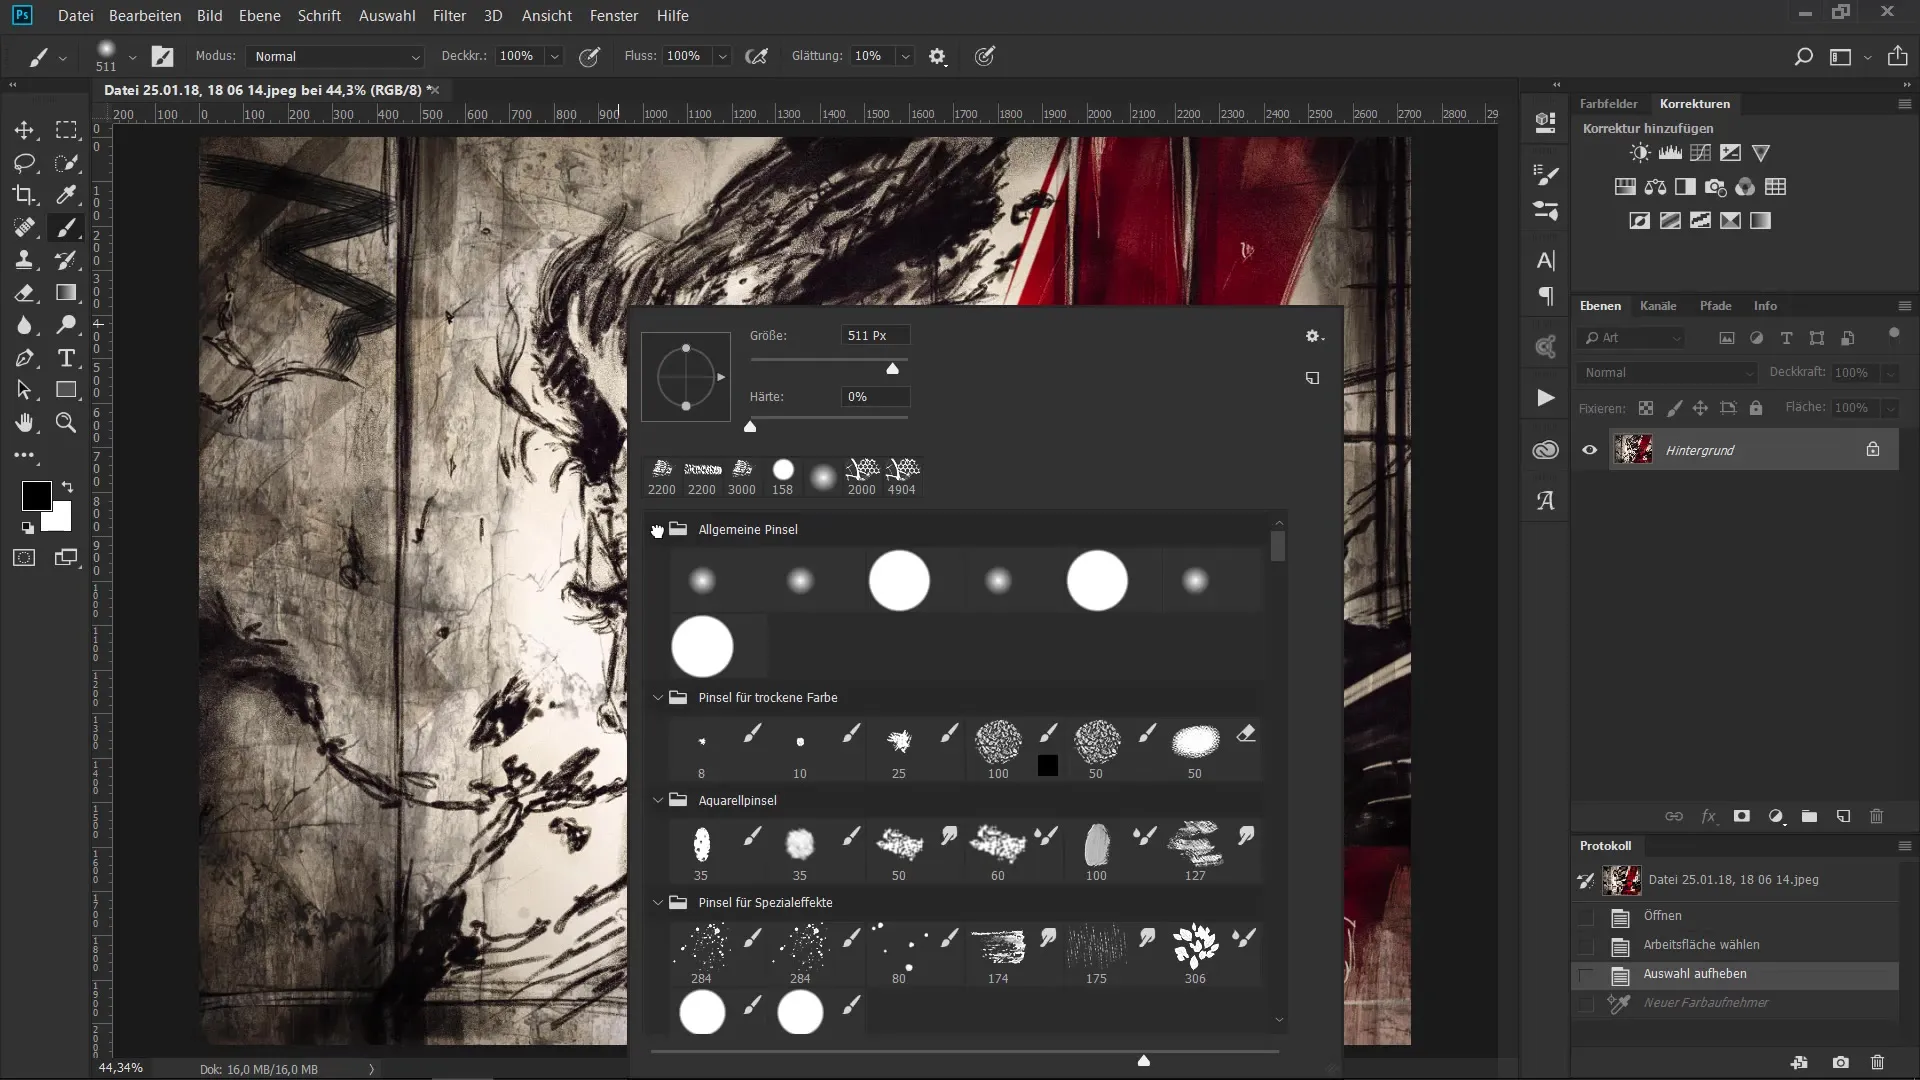Create new layer in Layers panel

tap(1843, 816)
